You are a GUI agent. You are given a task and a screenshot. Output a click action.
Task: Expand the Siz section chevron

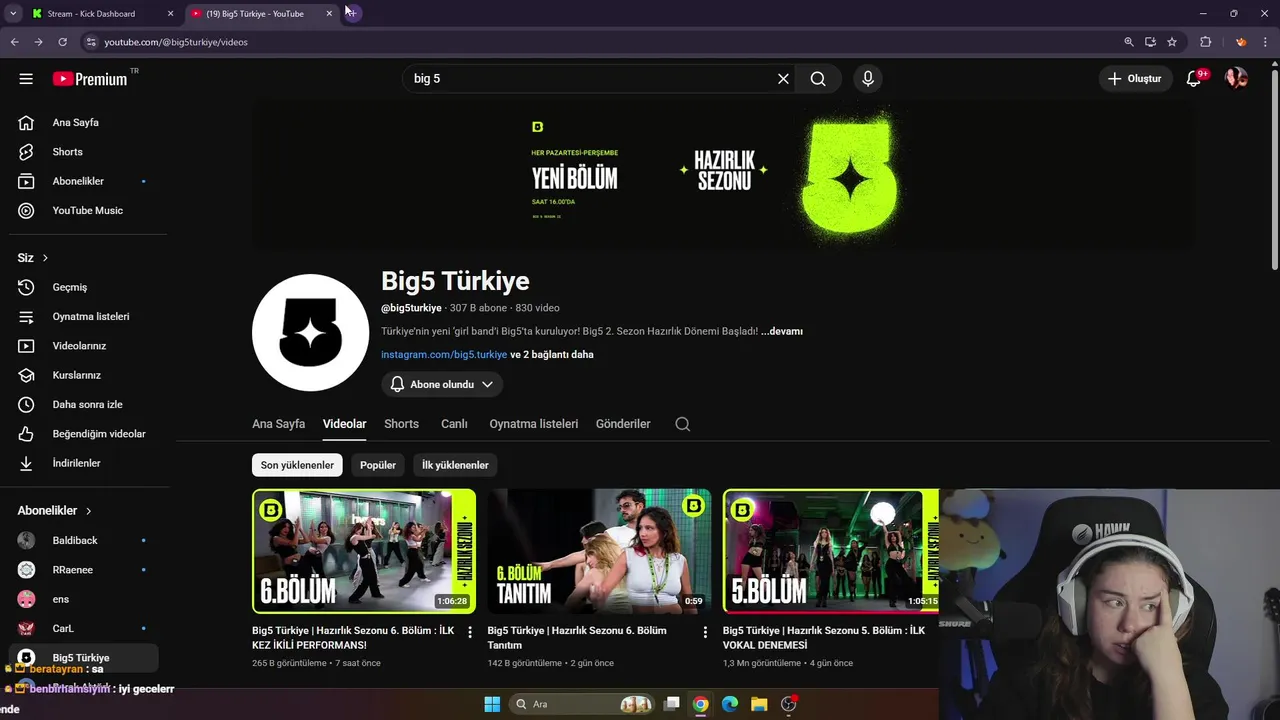pos(45,258)
